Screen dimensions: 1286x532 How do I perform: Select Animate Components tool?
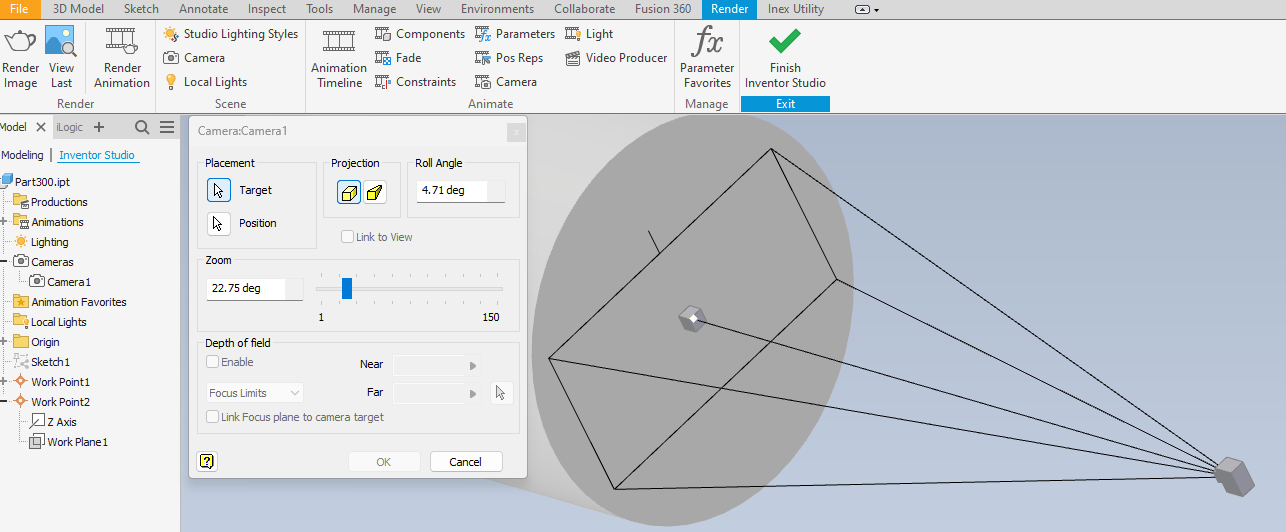[420, 34]
